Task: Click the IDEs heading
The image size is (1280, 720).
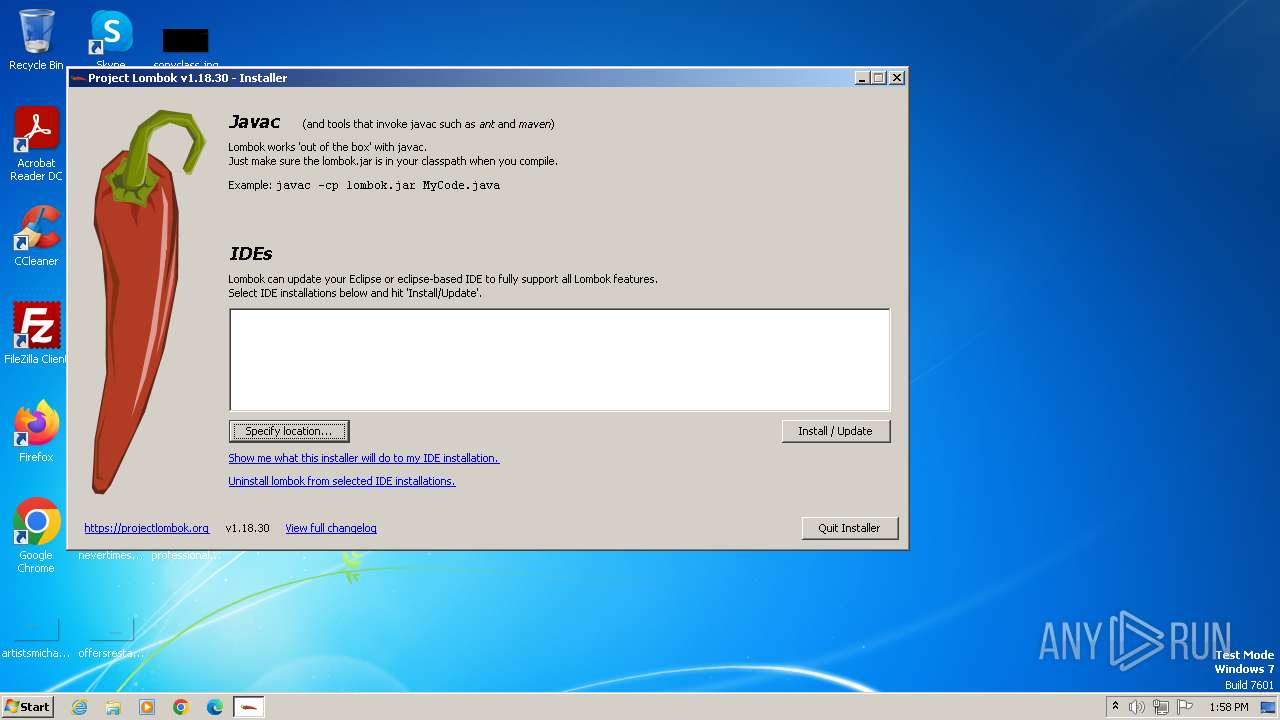Action: click(251, 254)
